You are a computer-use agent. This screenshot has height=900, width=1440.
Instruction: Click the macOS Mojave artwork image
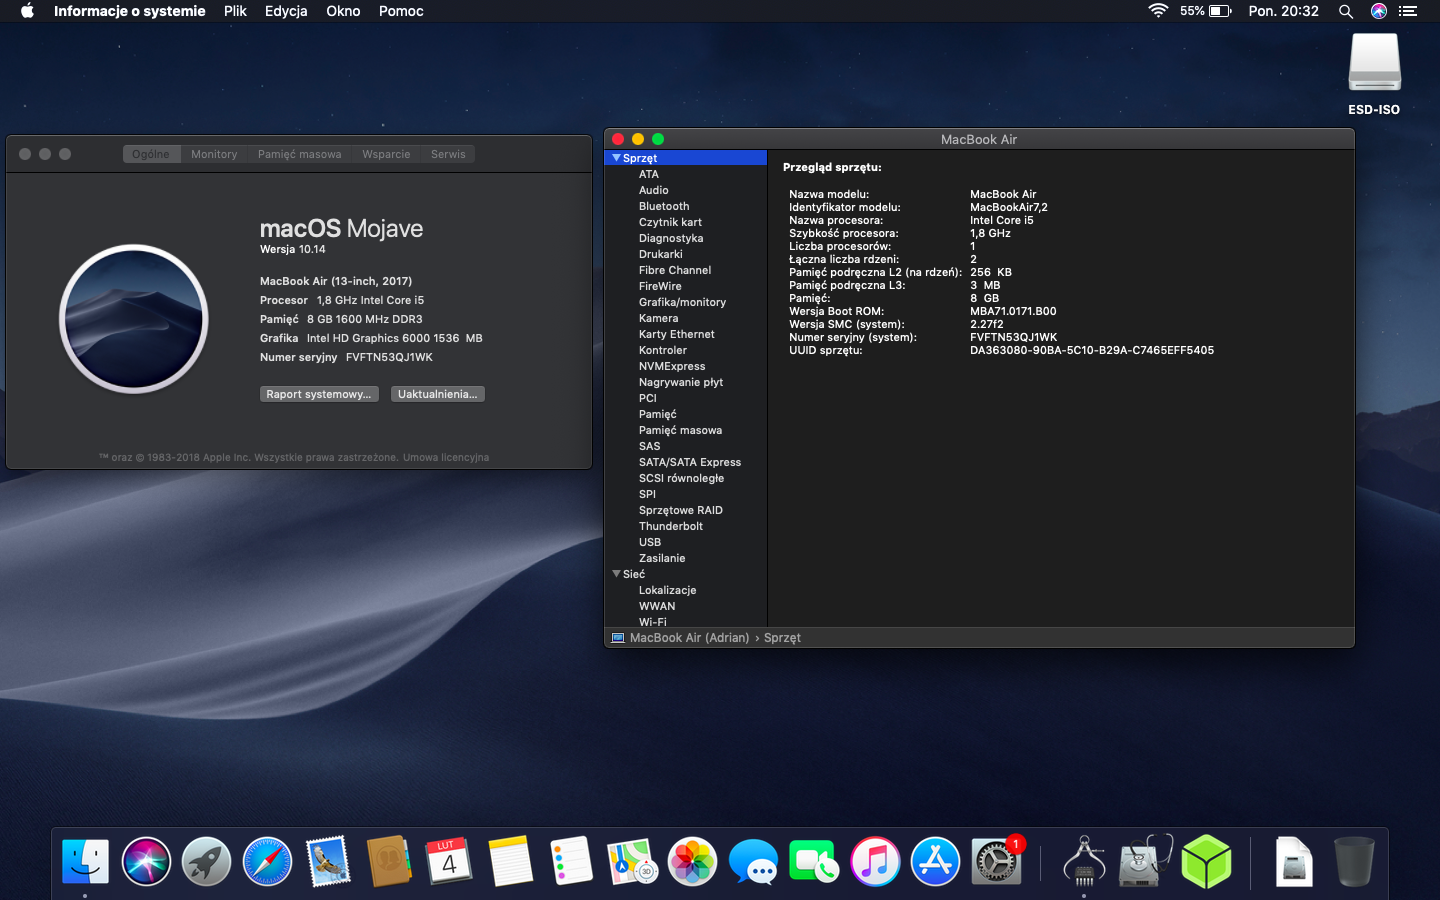pyautogui.click(x=134, y=319)
